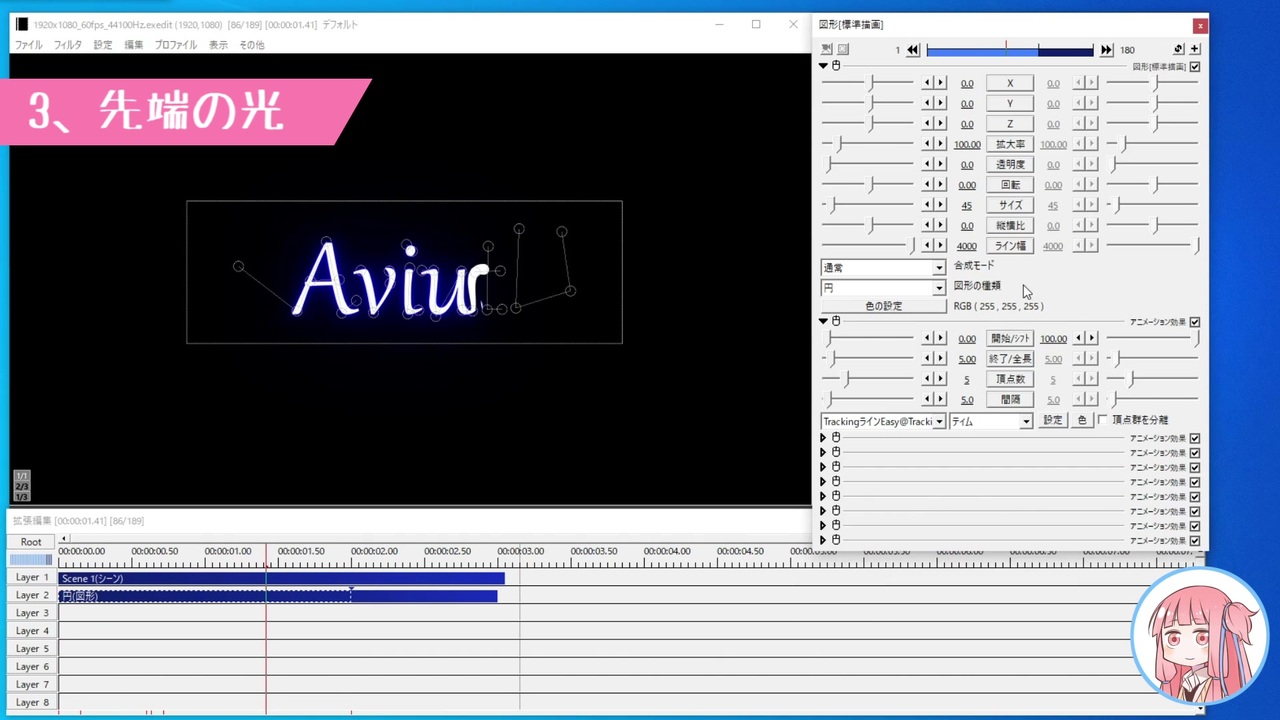Click the clapperboard icon in the settings dialog's top-left corner
Image resolution: width=1280 pixels, height=720 pixels.
(x=826, y=49)
